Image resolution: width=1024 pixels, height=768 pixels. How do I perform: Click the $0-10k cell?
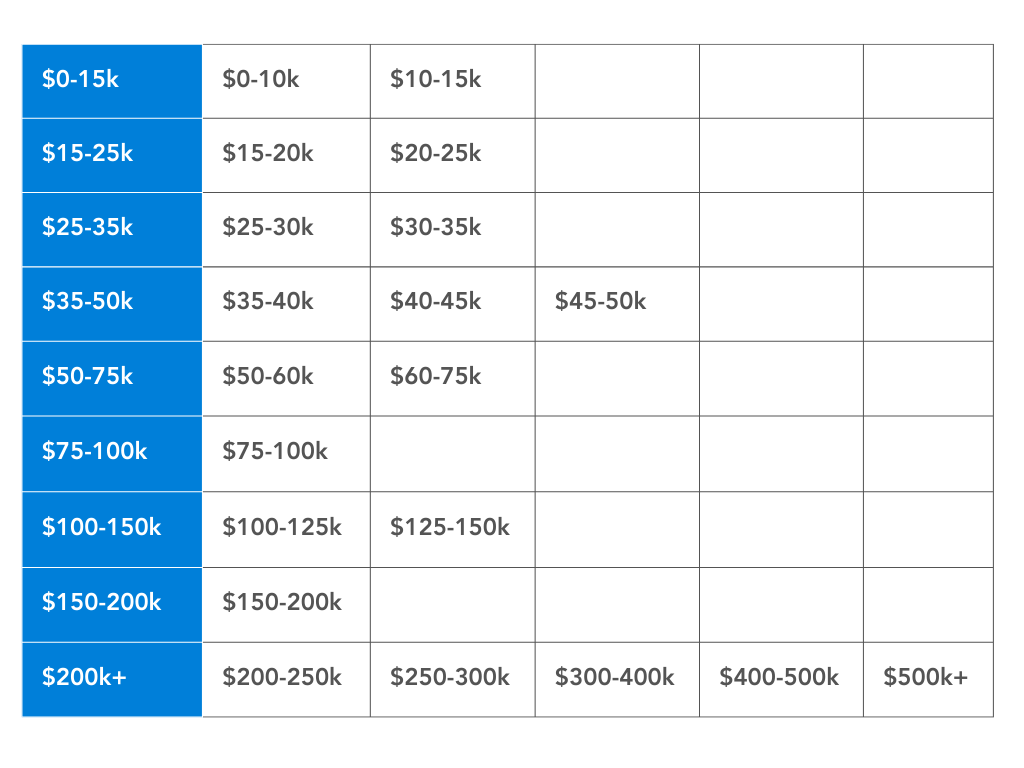click(x=285, y=80)
